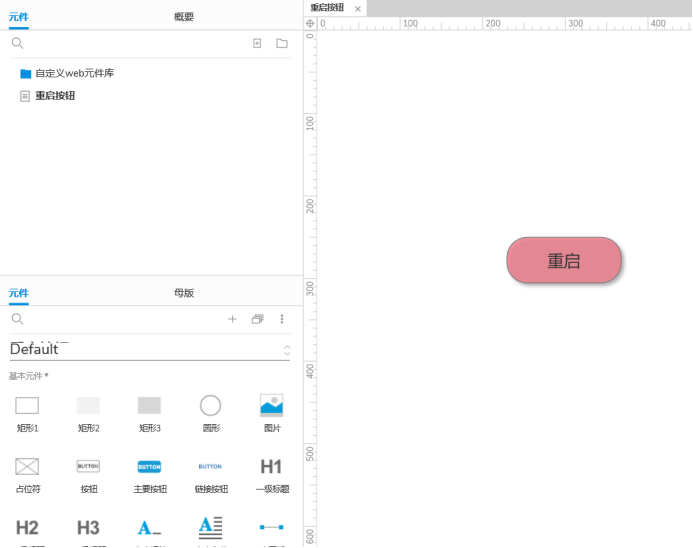
Task: Click the add page icon
Action: click(x=257, y=43)
